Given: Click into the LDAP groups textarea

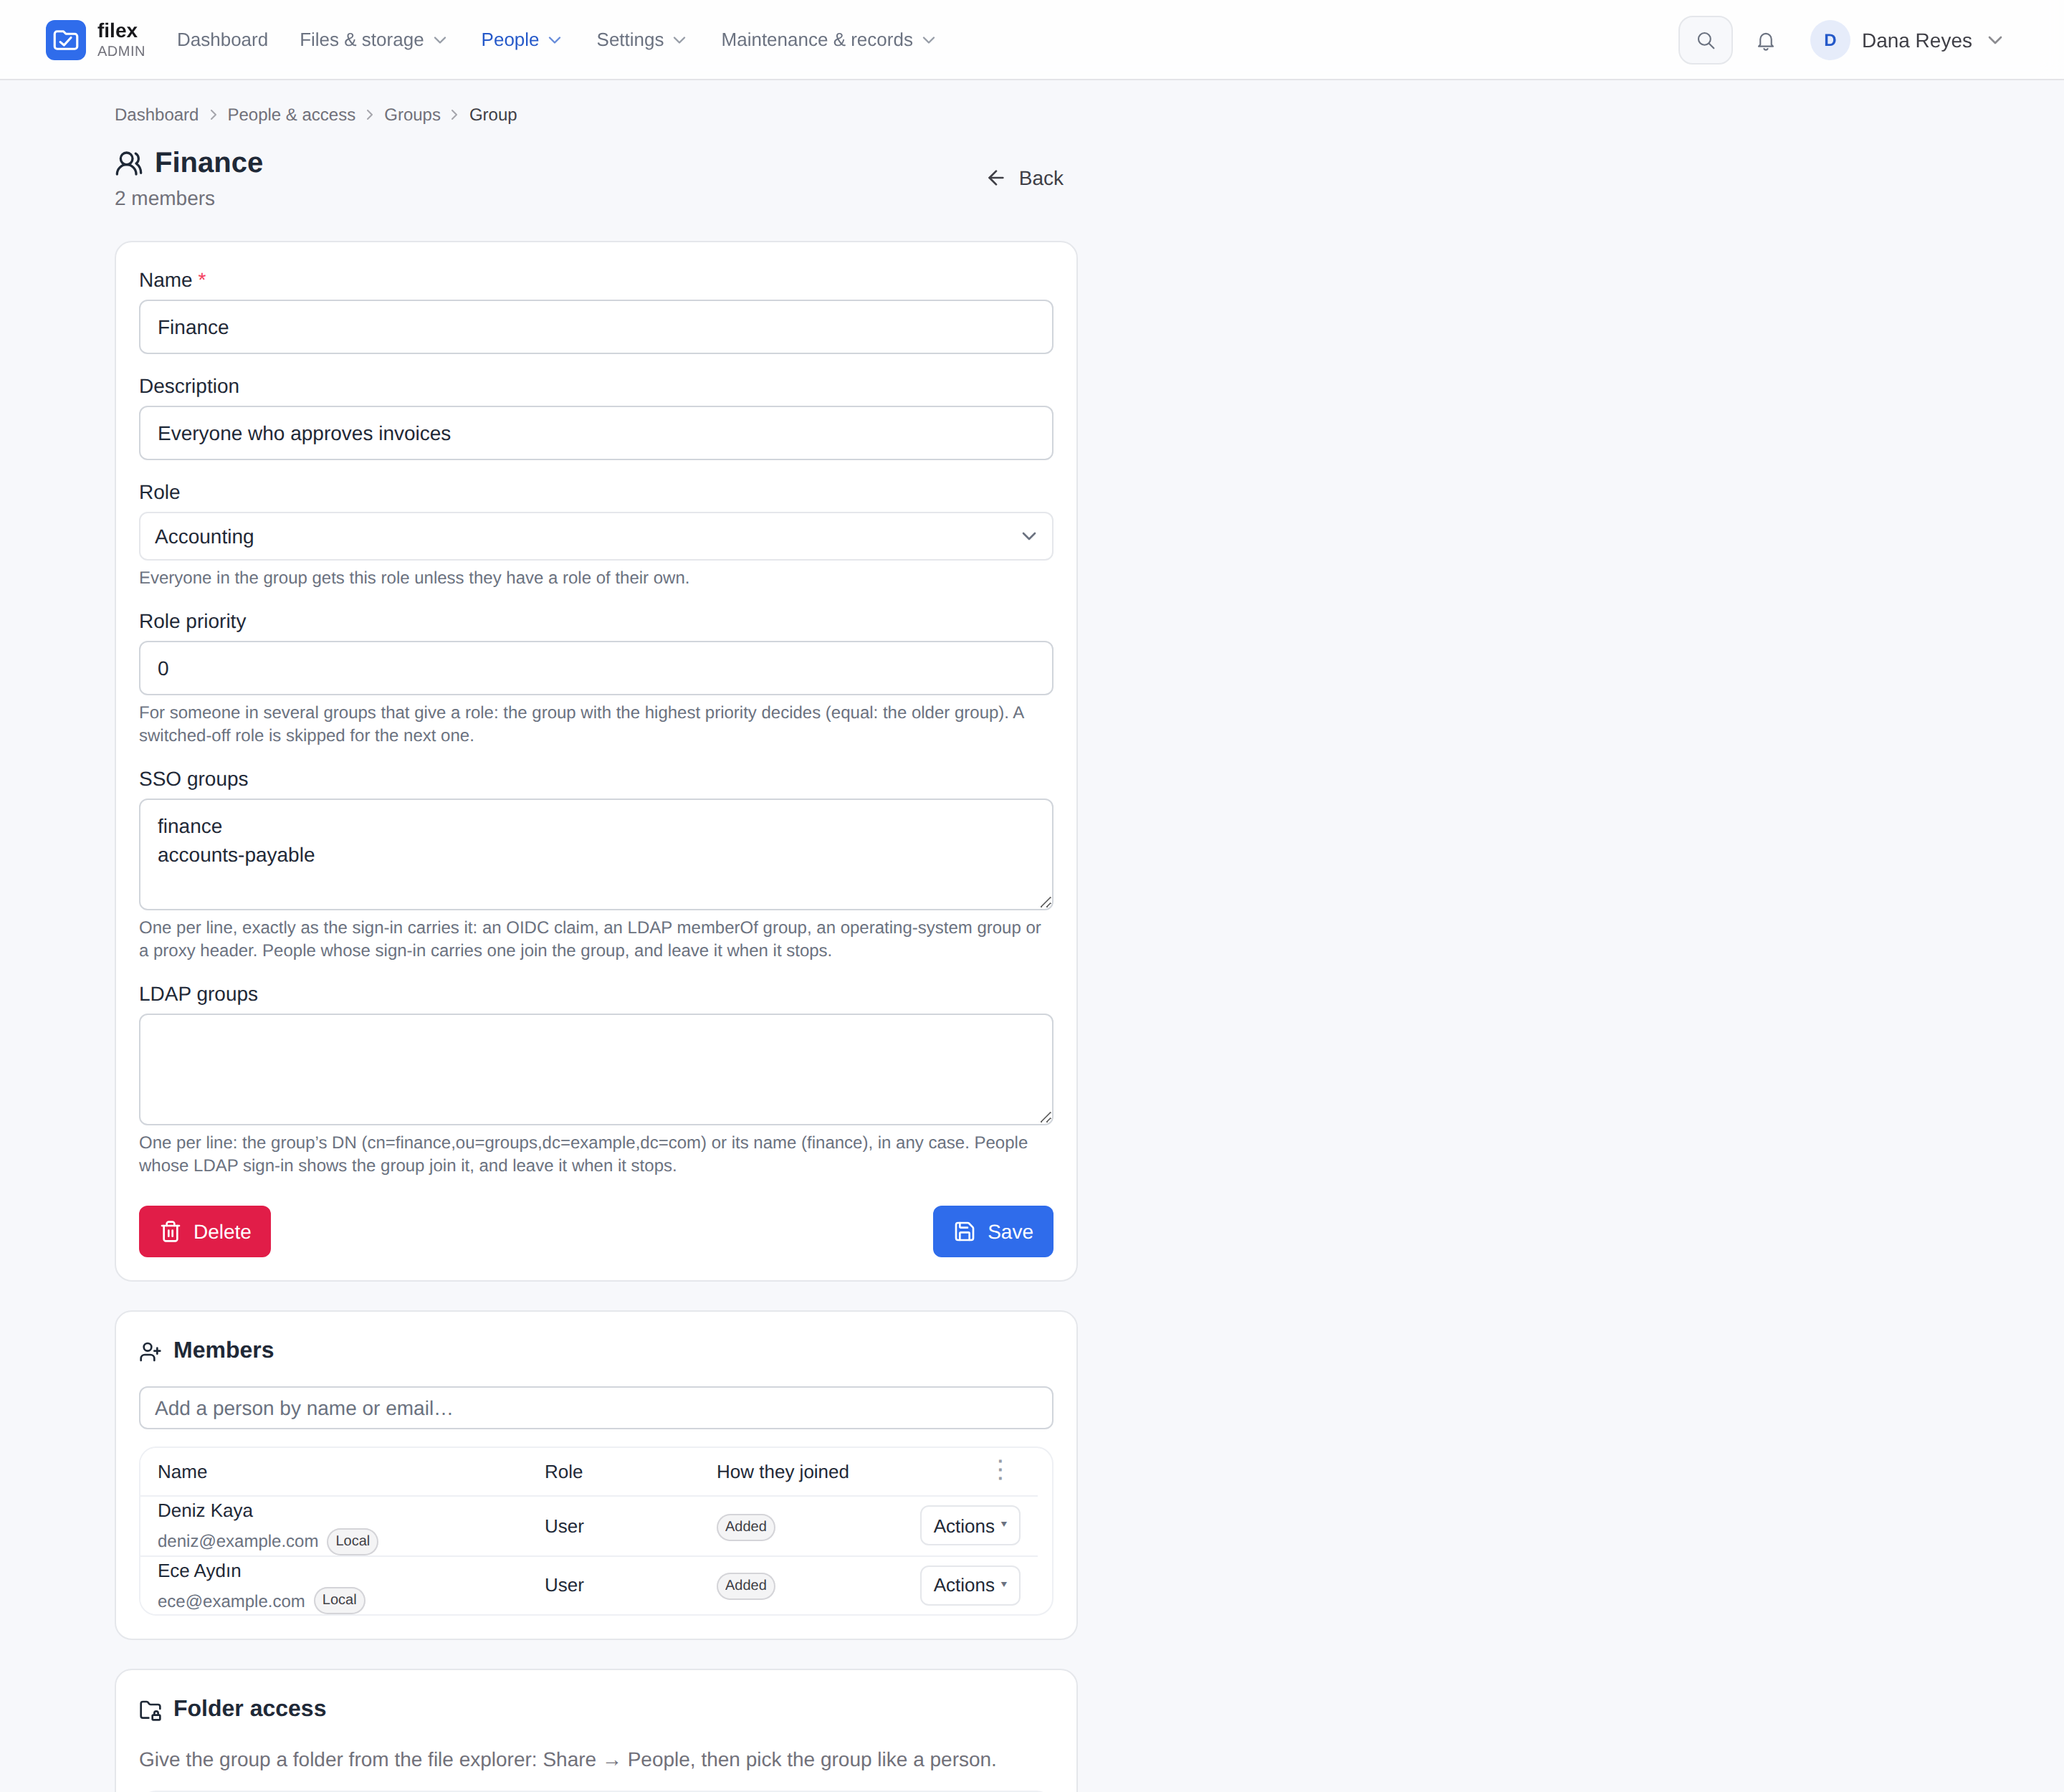Looking at the screenshot, I should pos(596,1069).
